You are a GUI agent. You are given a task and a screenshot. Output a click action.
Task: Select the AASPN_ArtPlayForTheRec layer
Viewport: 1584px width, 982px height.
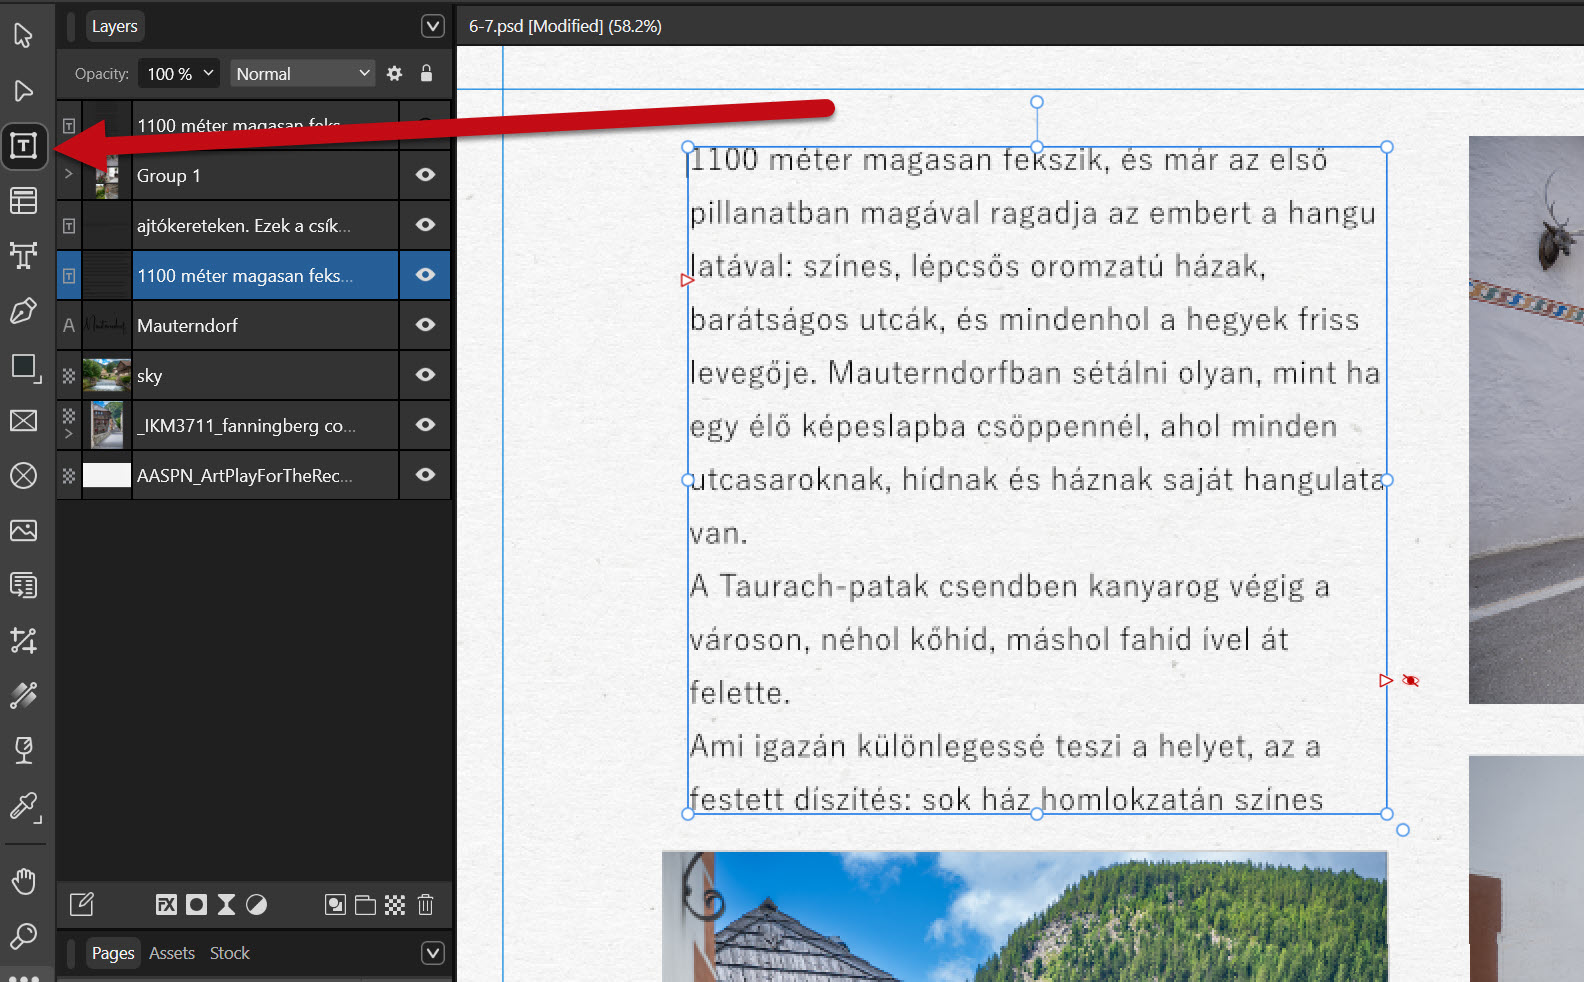pyautogui.click(x=244, y=476)
